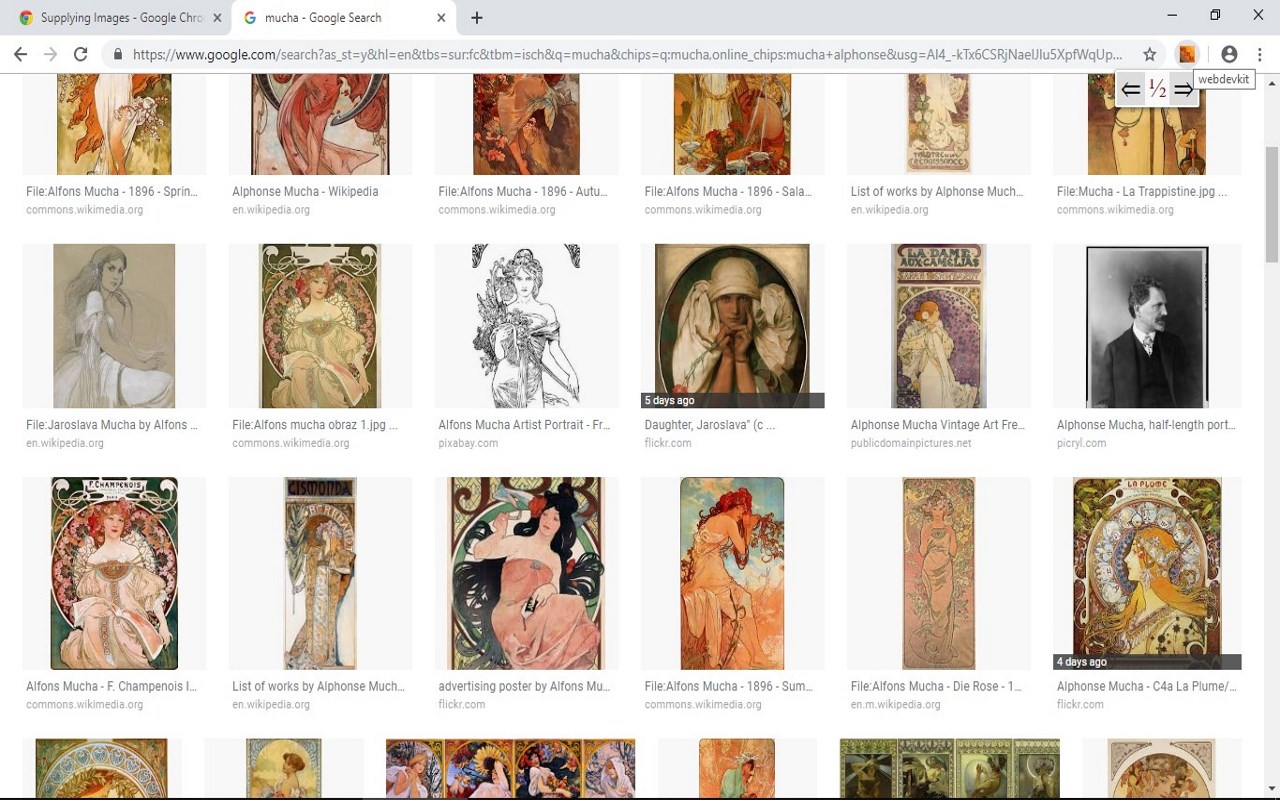The height and width of the screenshot is (800, 1280).
Task: Open 'Alfons Mucha Artist Portrait - Fr...' link
Action: point(524,425)
